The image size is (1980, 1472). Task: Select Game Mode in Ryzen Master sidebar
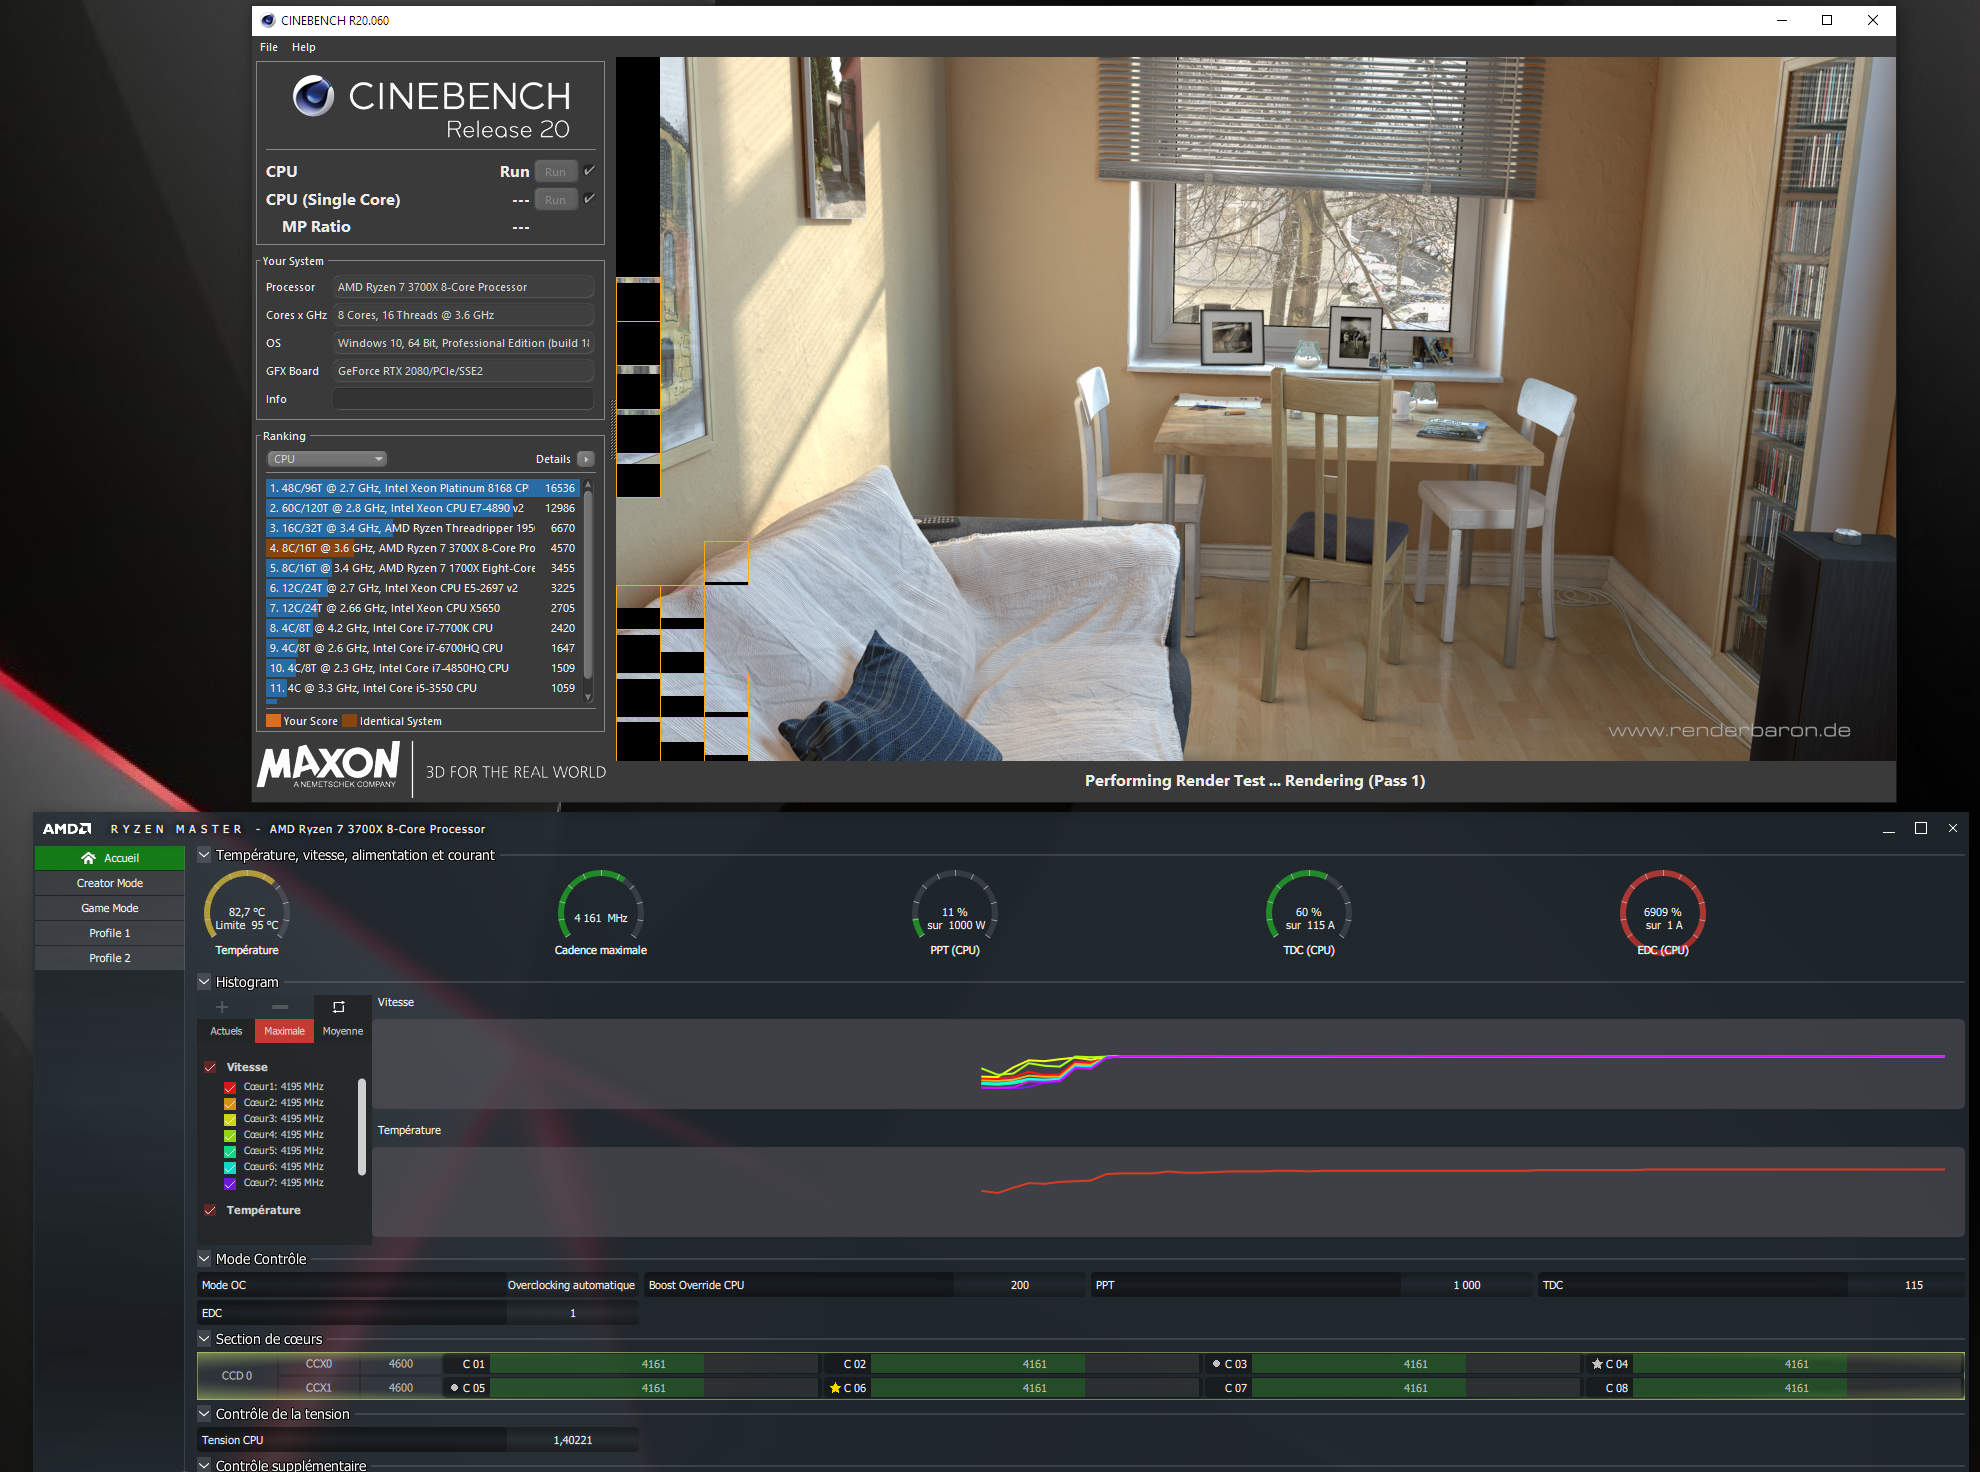[110, 908]
